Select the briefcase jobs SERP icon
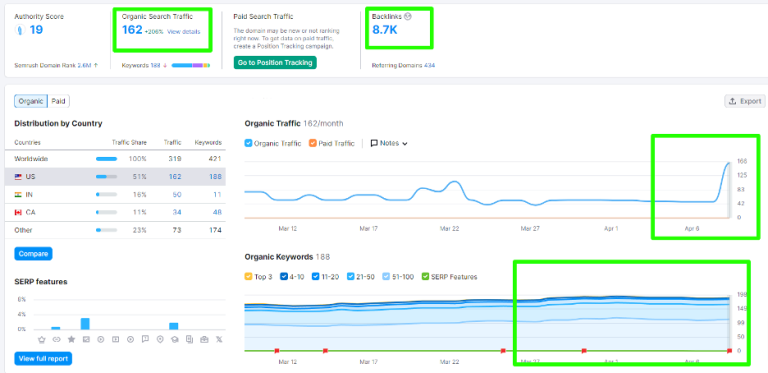The height and width of the screenshot is (373, 768). (x=204, y=339)
